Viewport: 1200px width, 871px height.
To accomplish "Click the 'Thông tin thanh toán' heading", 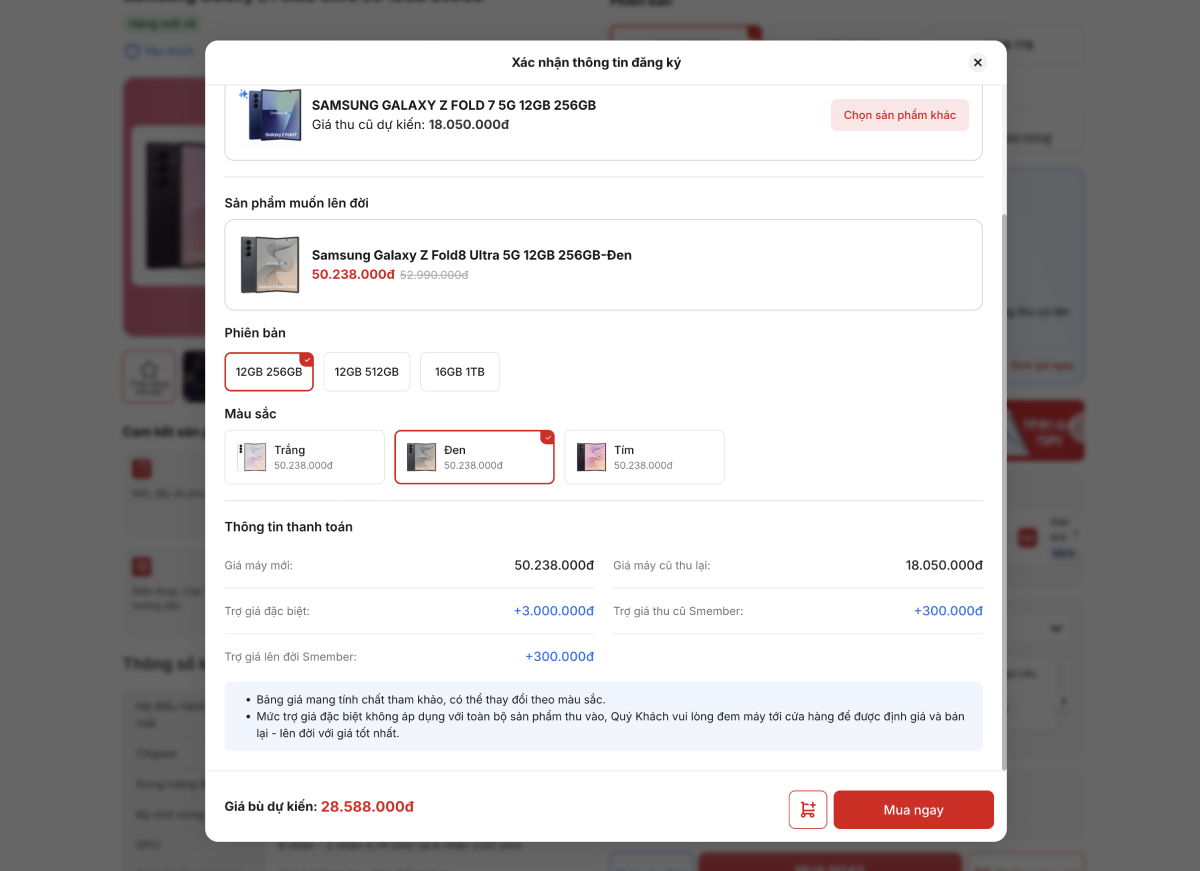I will pos(289,526).
